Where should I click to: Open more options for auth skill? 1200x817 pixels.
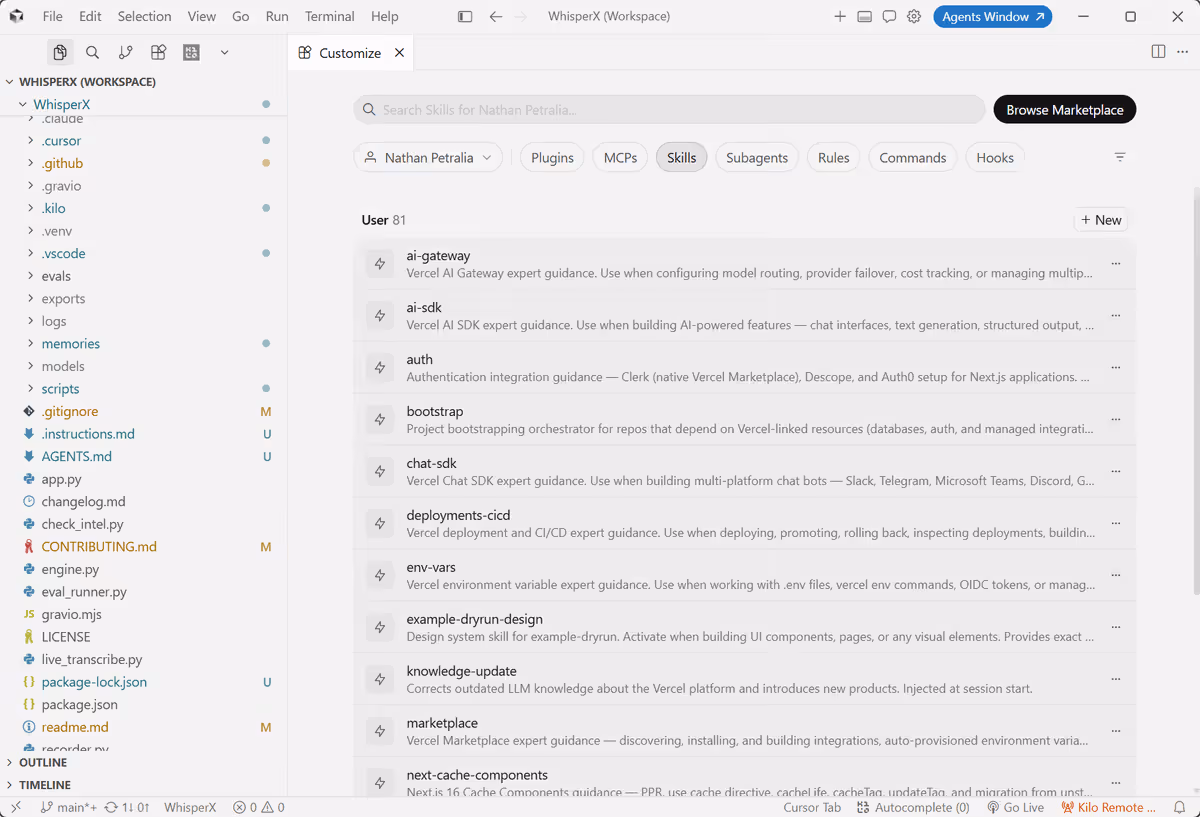(x=1116, y=368)
